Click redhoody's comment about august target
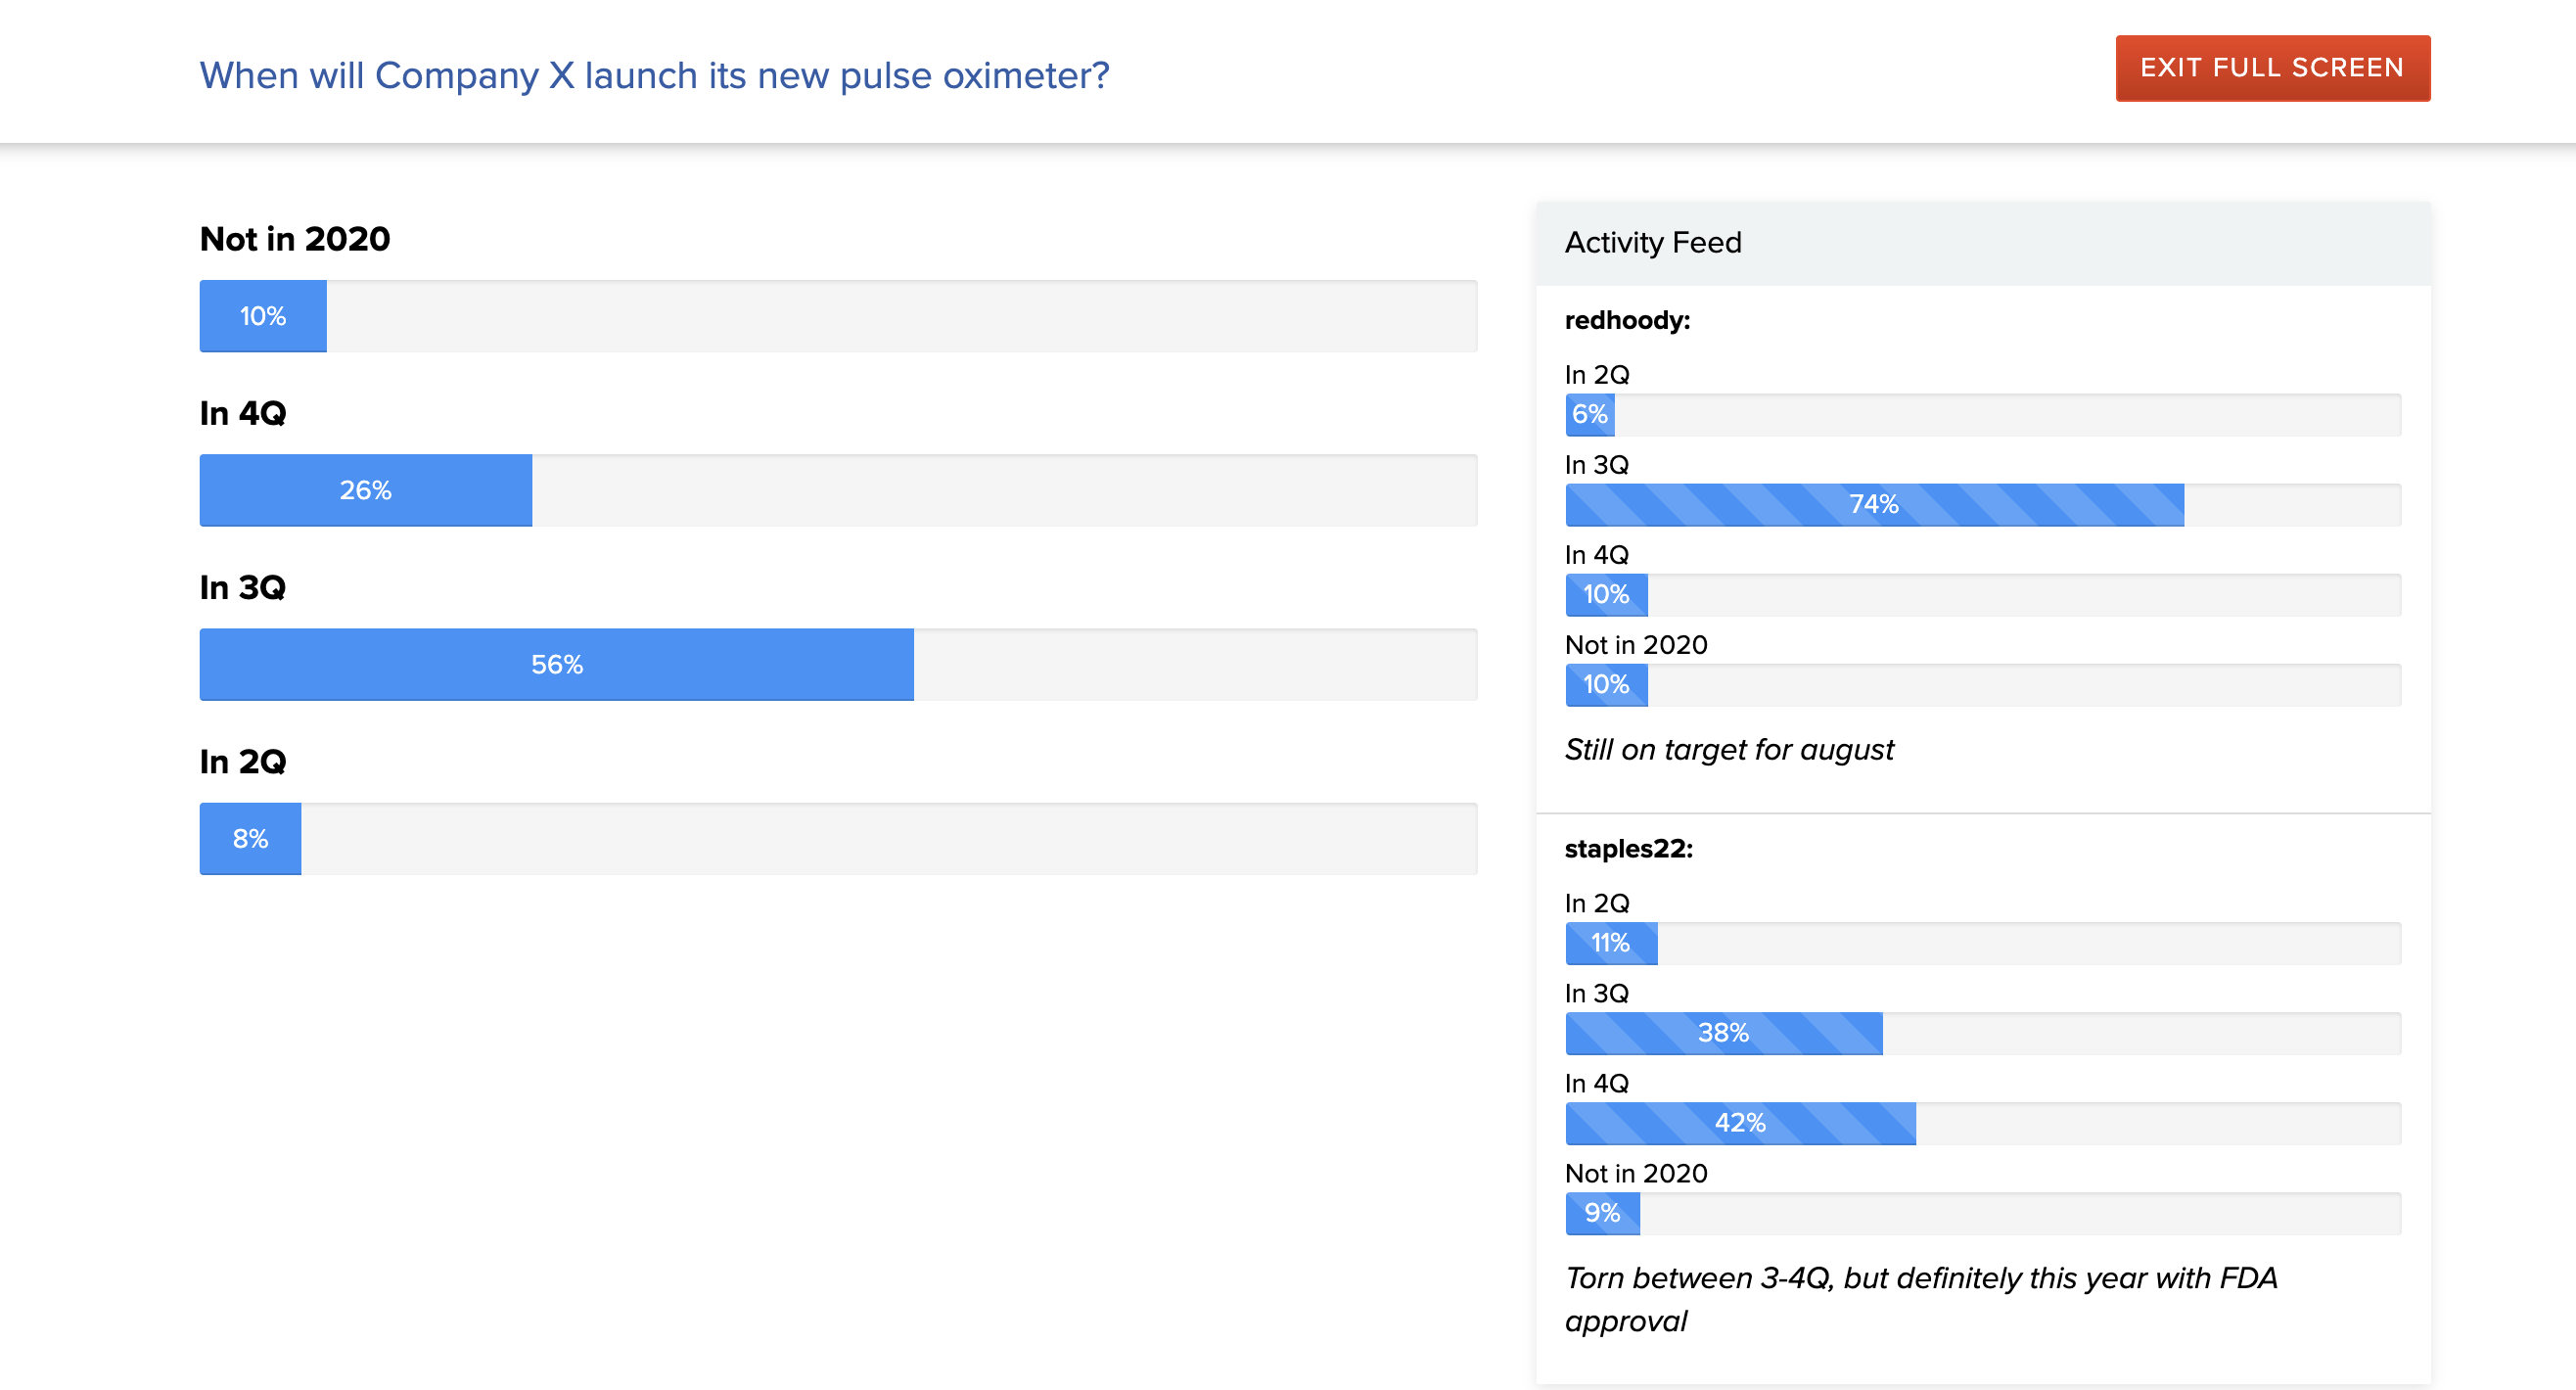Image resolution: width=2576 pixels, height=1390 pixels. tap(1729, 749)
